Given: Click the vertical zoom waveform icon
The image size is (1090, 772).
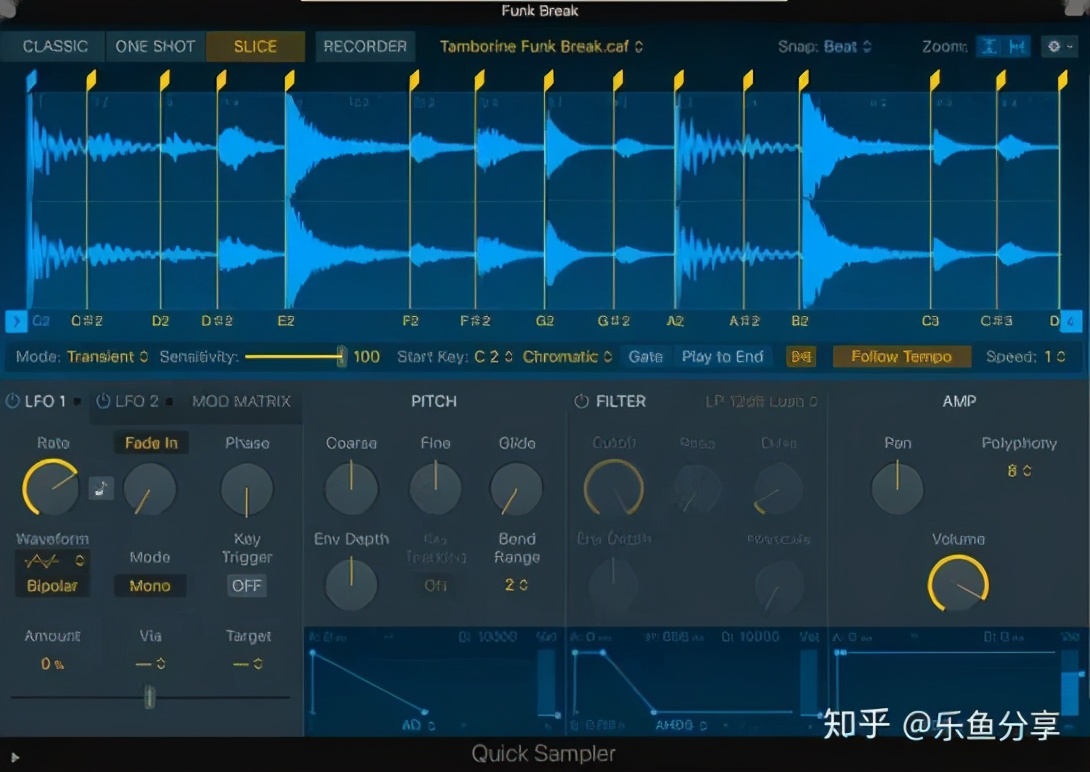Looking at the screenshot, I should click(x=988, y=47).
